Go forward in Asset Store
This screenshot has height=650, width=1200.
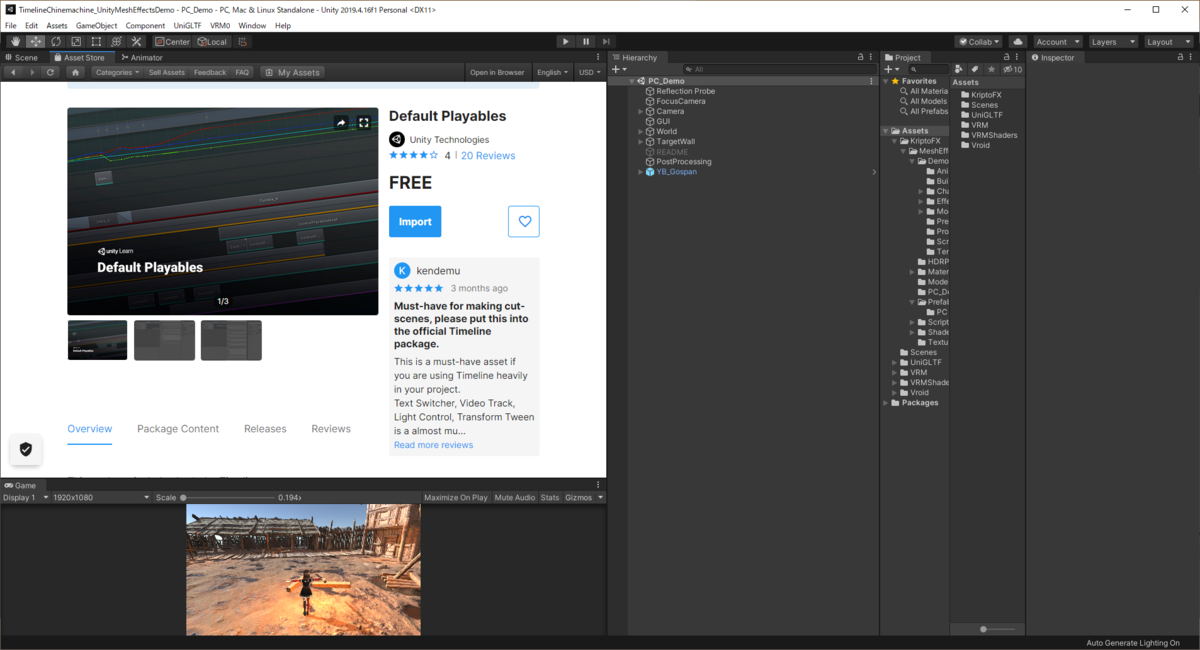click(x=30, y=72)
